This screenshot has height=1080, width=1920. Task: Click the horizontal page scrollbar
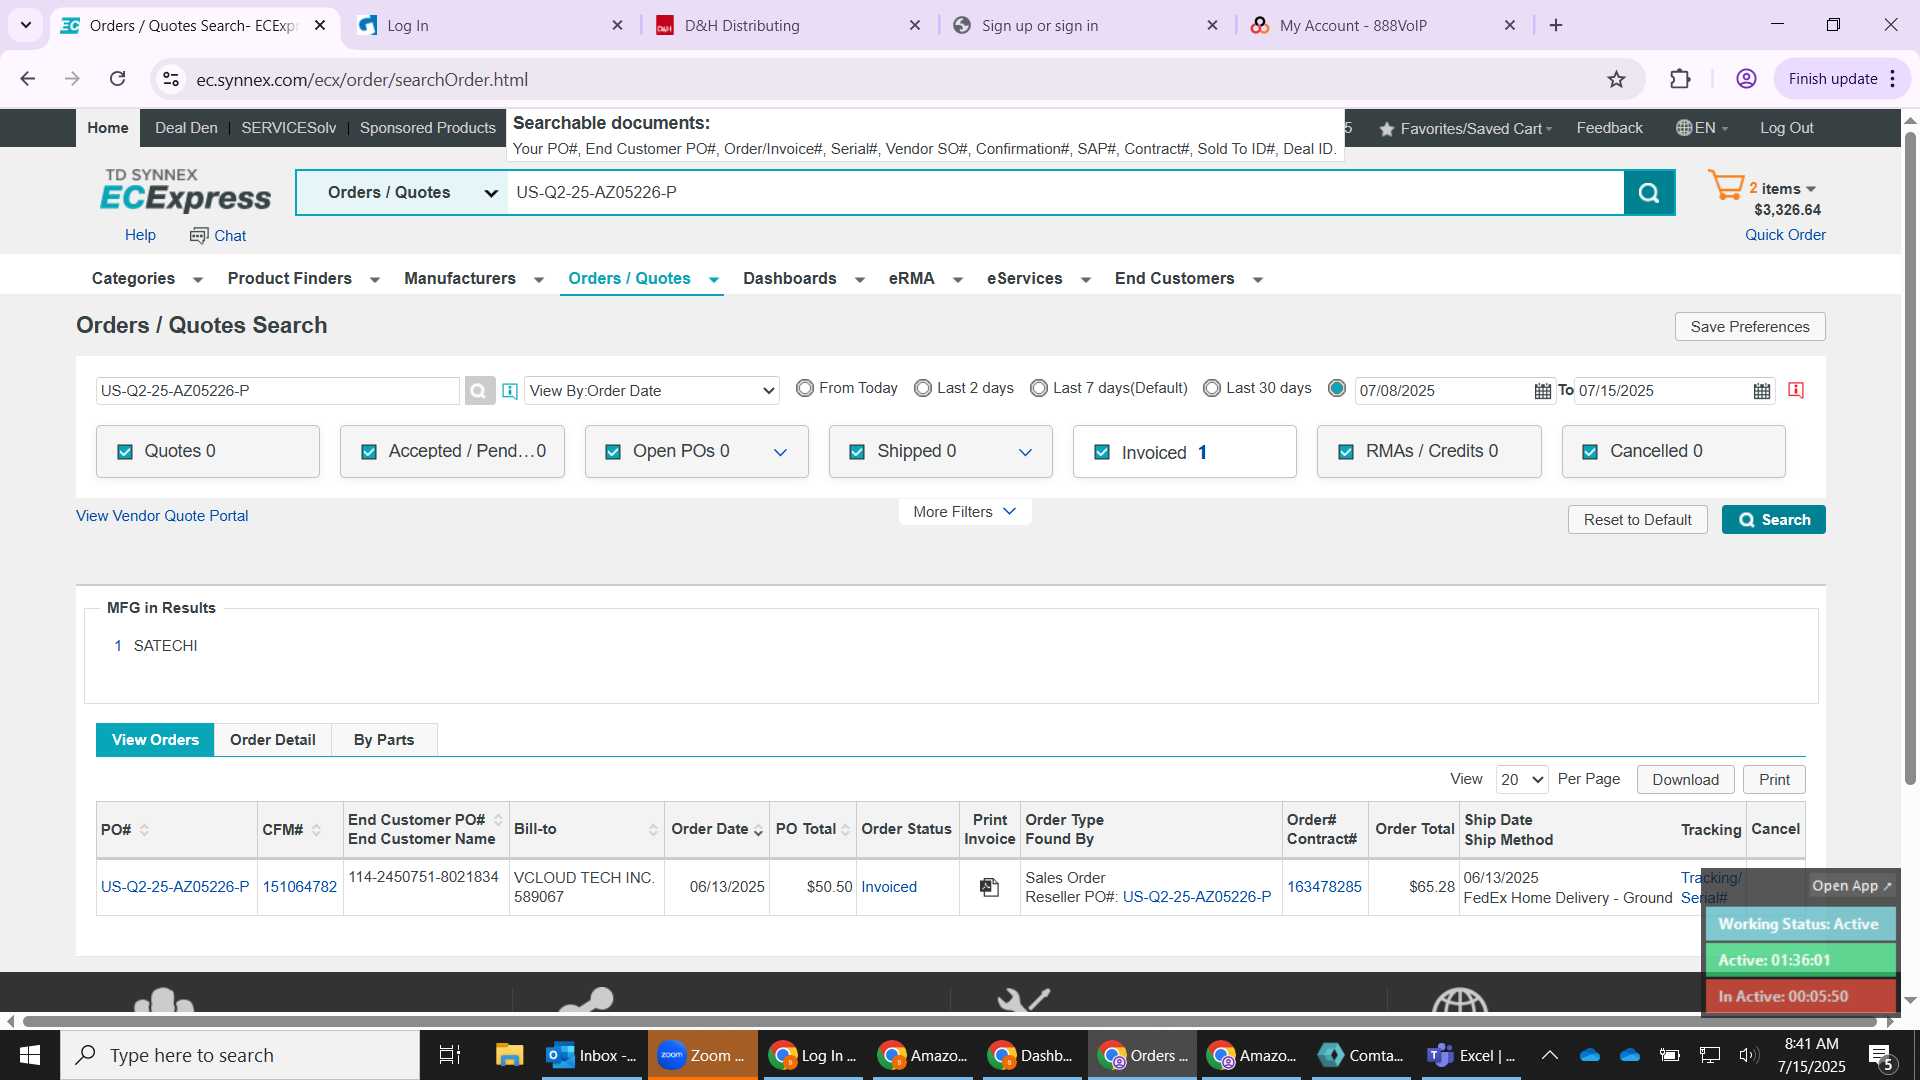(950, 1021)
